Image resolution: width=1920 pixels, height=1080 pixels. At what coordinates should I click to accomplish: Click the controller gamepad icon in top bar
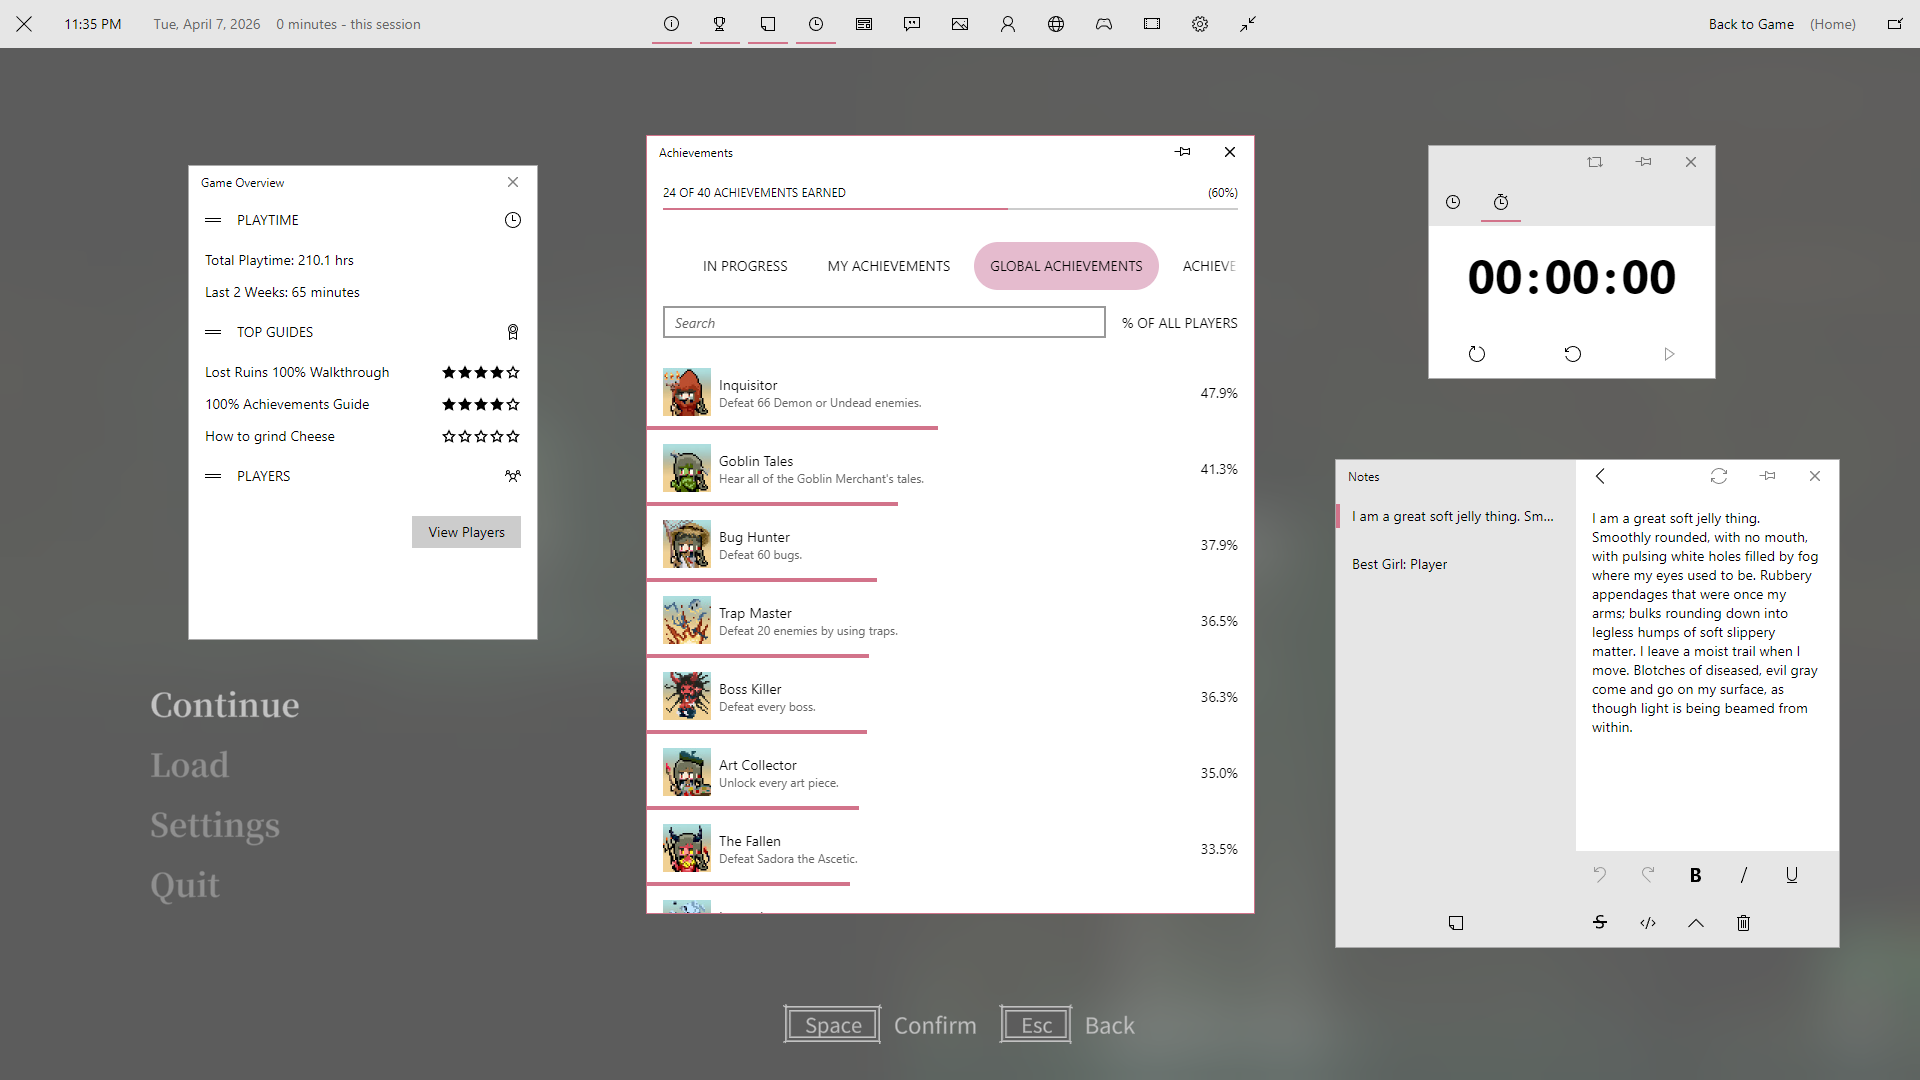[1103, 24]
